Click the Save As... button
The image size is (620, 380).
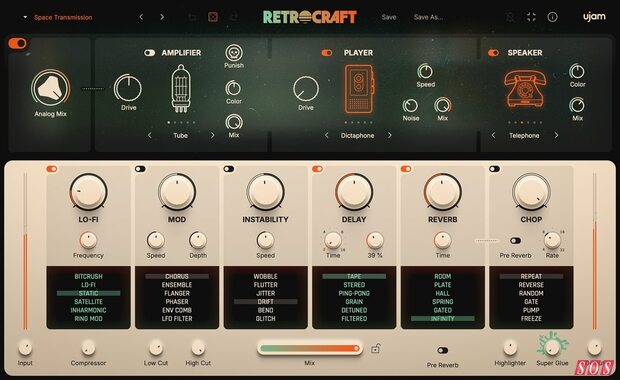point(429,17)
